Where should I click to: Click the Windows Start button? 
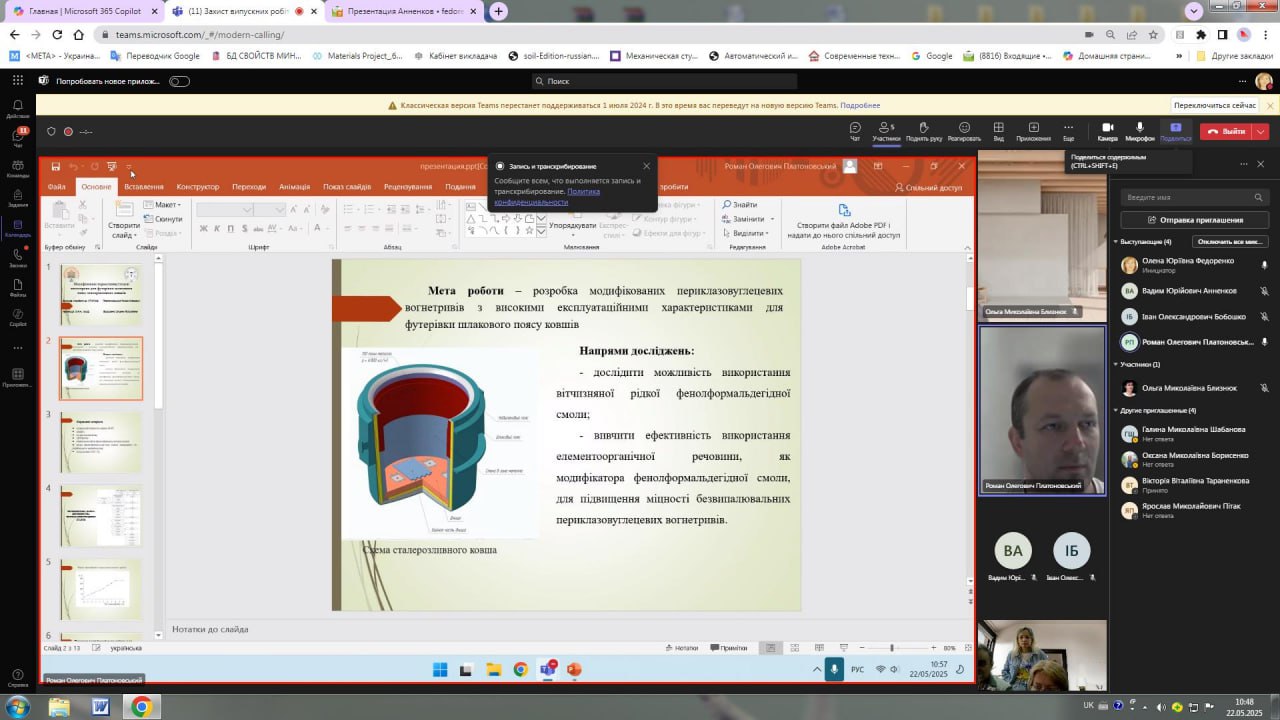[x=17, y=707]
